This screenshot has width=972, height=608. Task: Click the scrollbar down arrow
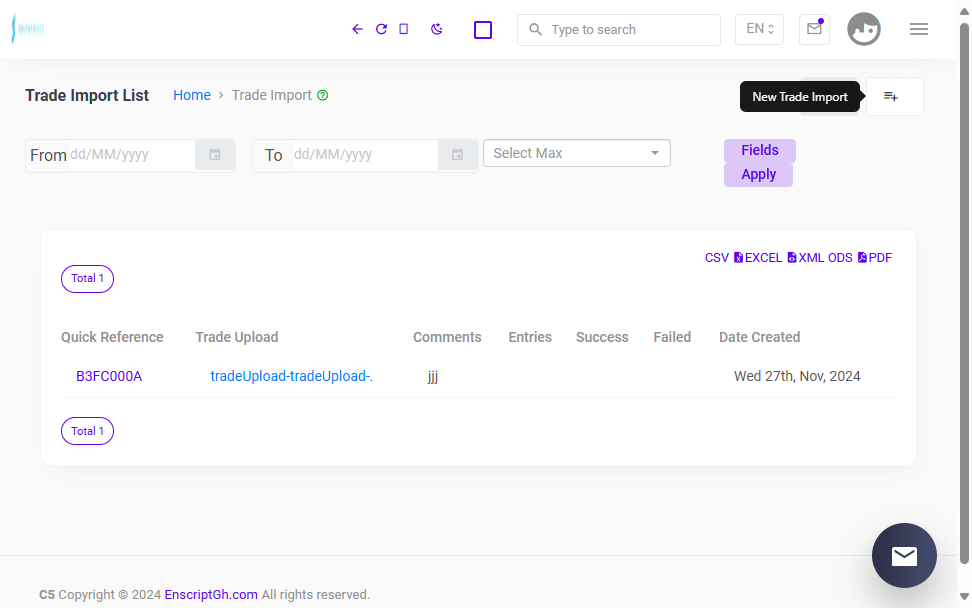tap(965, 596)
